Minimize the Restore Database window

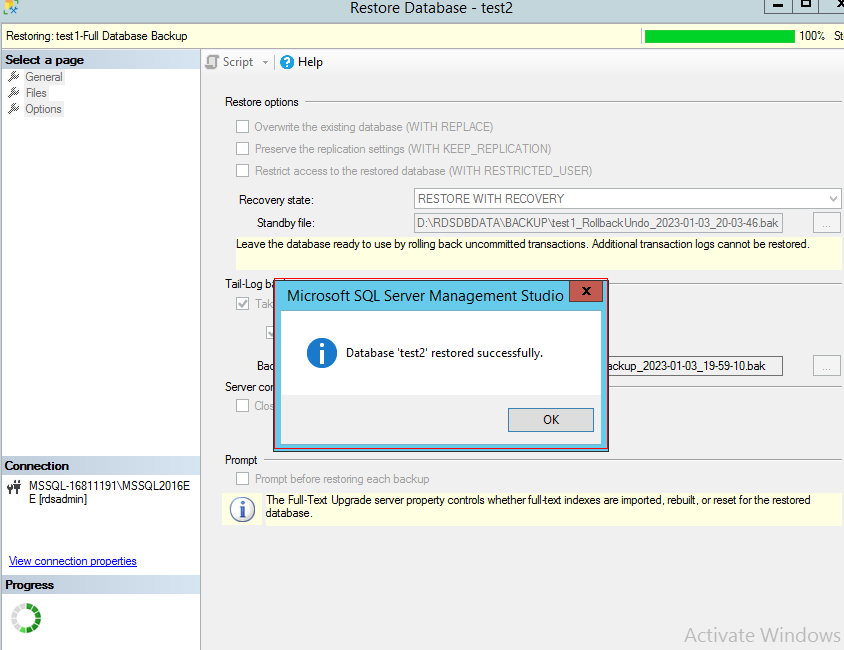[778, 5]
